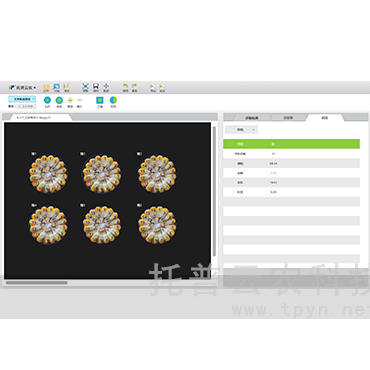370x370 pixels.
Task: Open the application logo dropdown menu
Action: tap(22, 87)
